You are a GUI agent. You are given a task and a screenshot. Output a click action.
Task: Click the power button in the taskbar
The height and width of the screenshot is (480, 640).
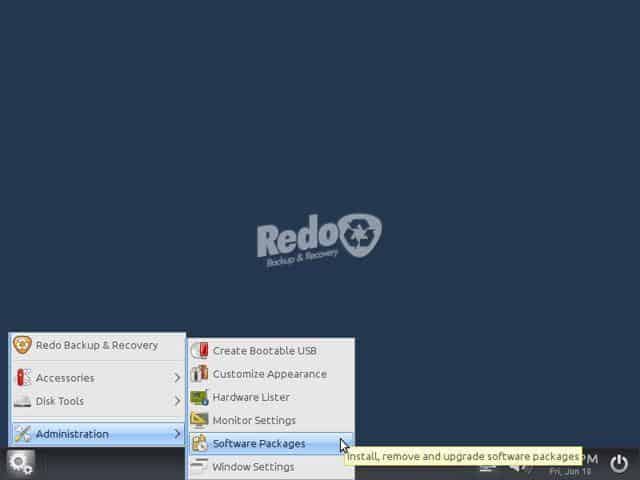[619, 464]
